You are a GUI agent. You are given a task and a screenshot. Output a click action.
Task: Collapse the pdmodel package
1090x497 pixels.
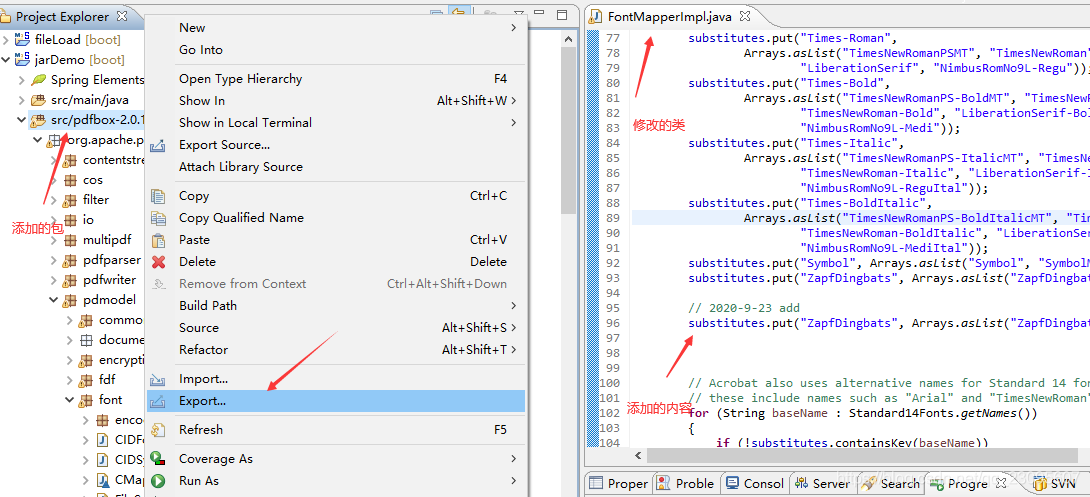[x=54, y=300]
